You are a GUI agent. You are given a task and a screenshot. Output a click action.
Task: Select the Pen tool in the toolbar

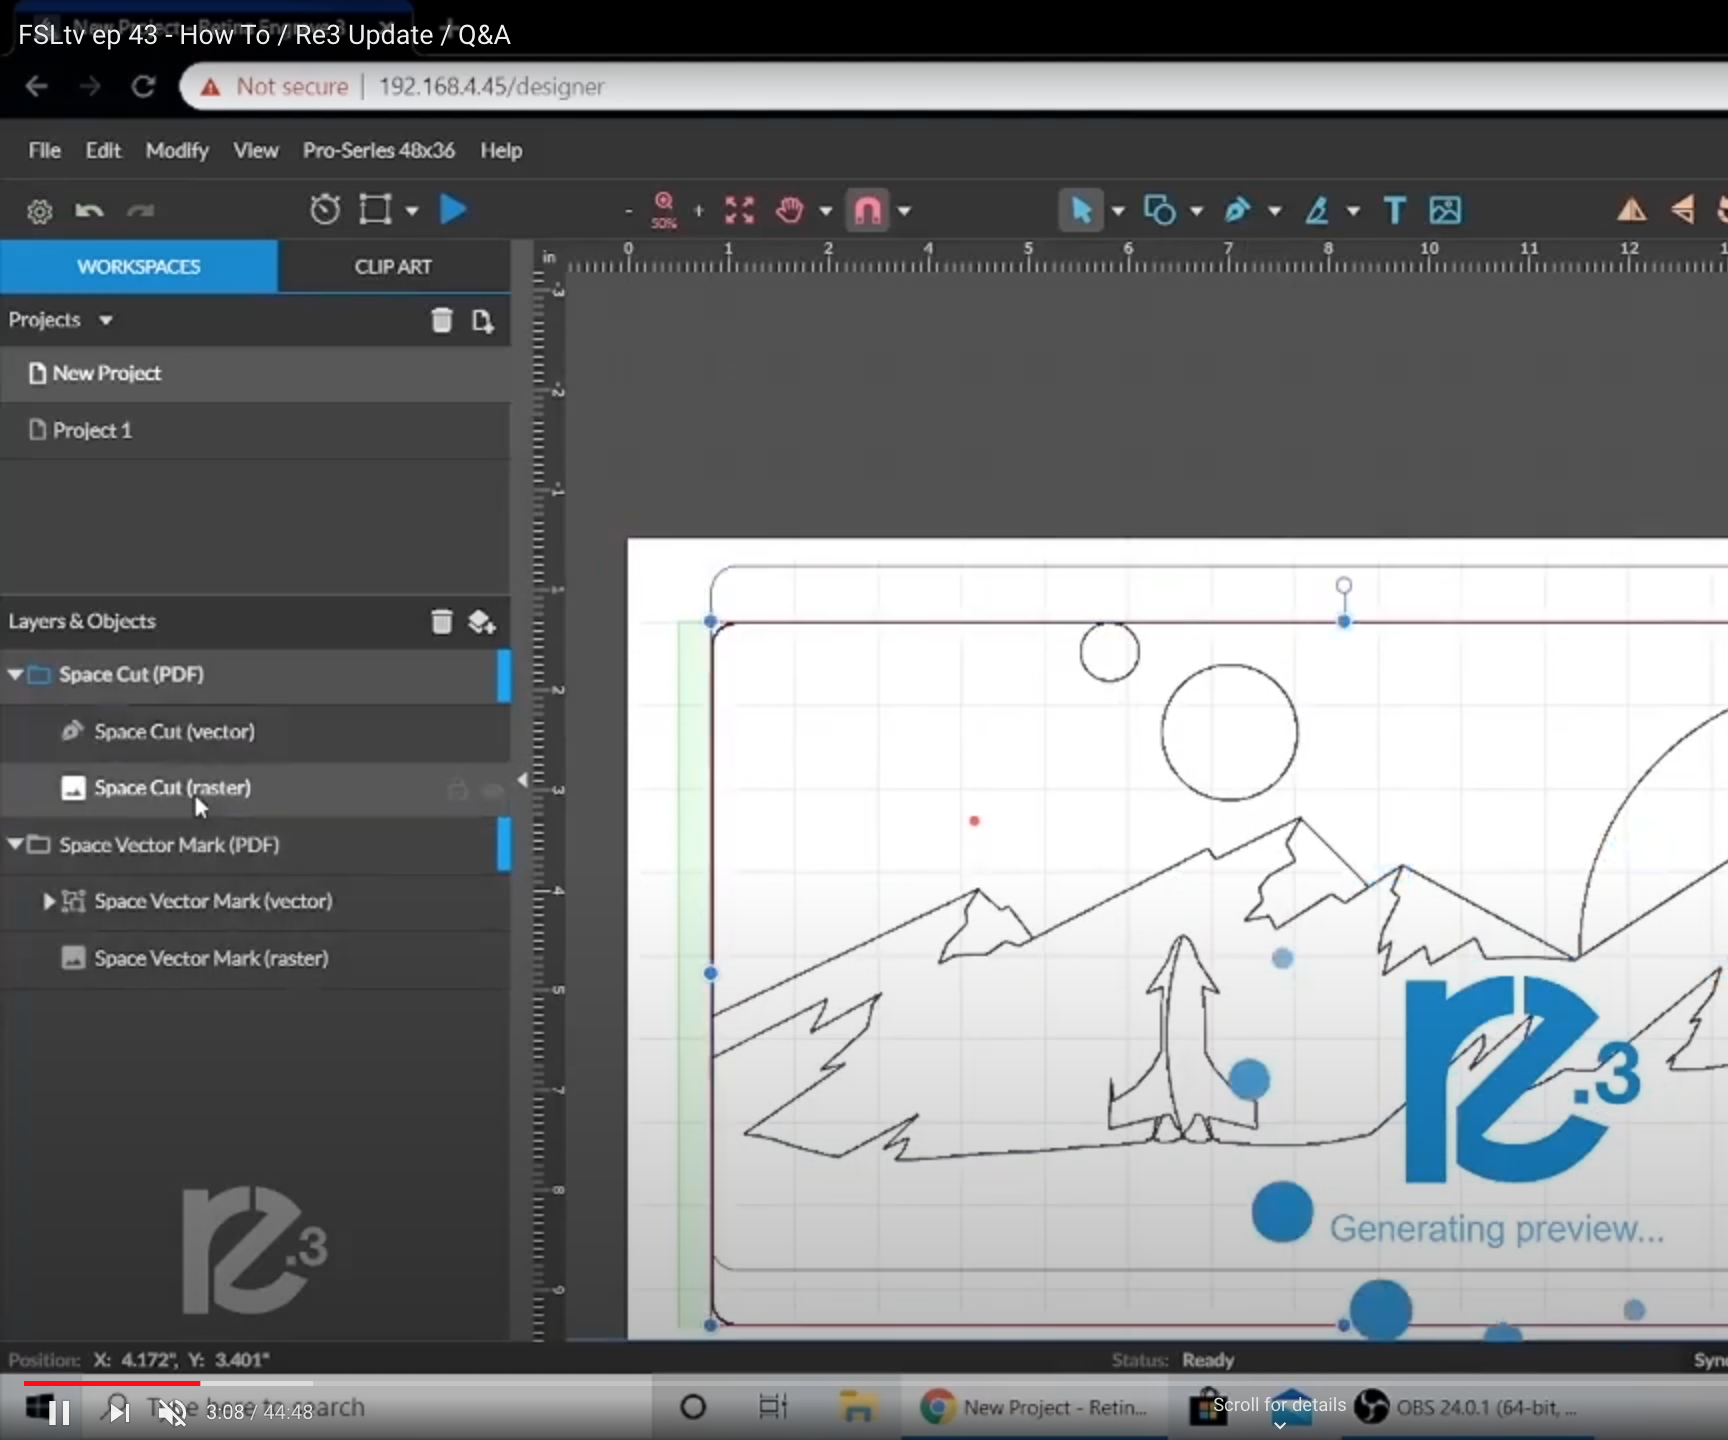(1237, 210)
